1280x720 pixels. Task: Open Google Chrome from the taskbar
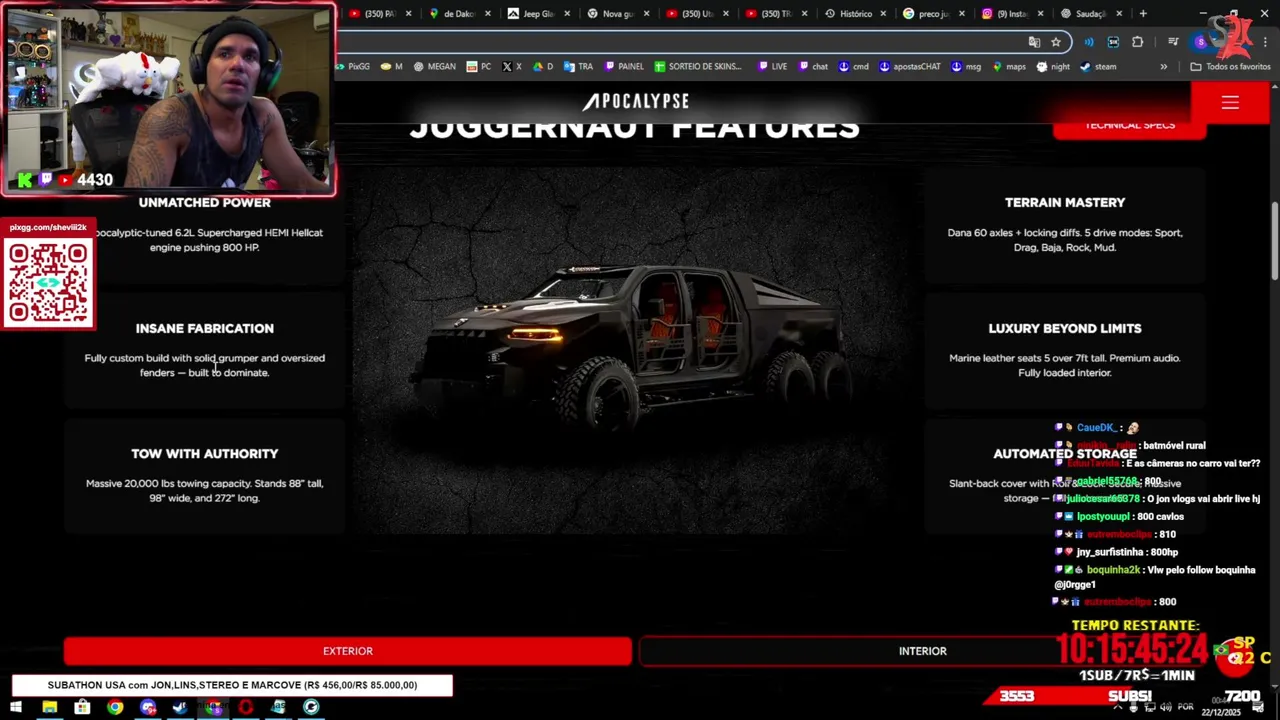tap(115, 707)
